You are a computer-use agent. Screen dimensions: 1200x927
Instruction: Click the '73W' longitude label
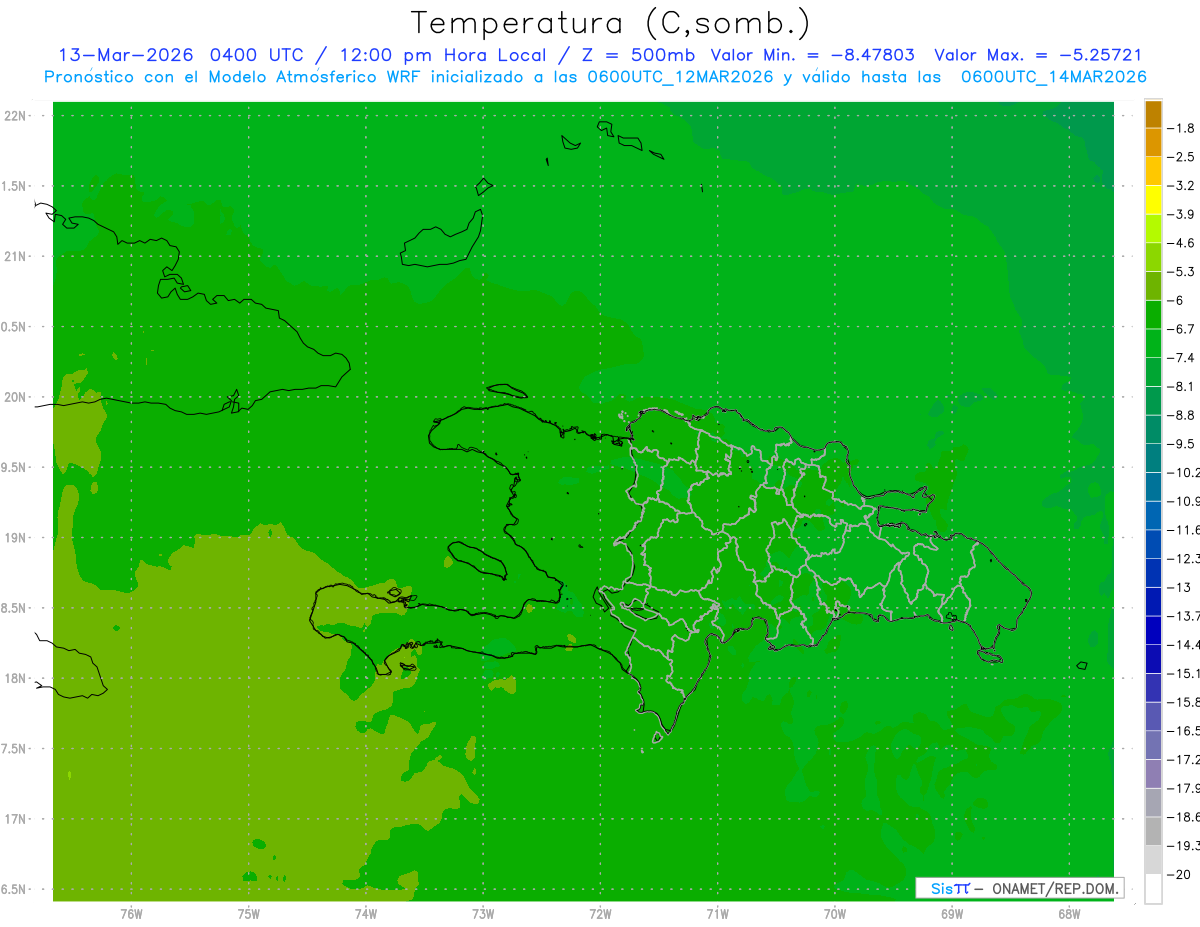point(483,913)
